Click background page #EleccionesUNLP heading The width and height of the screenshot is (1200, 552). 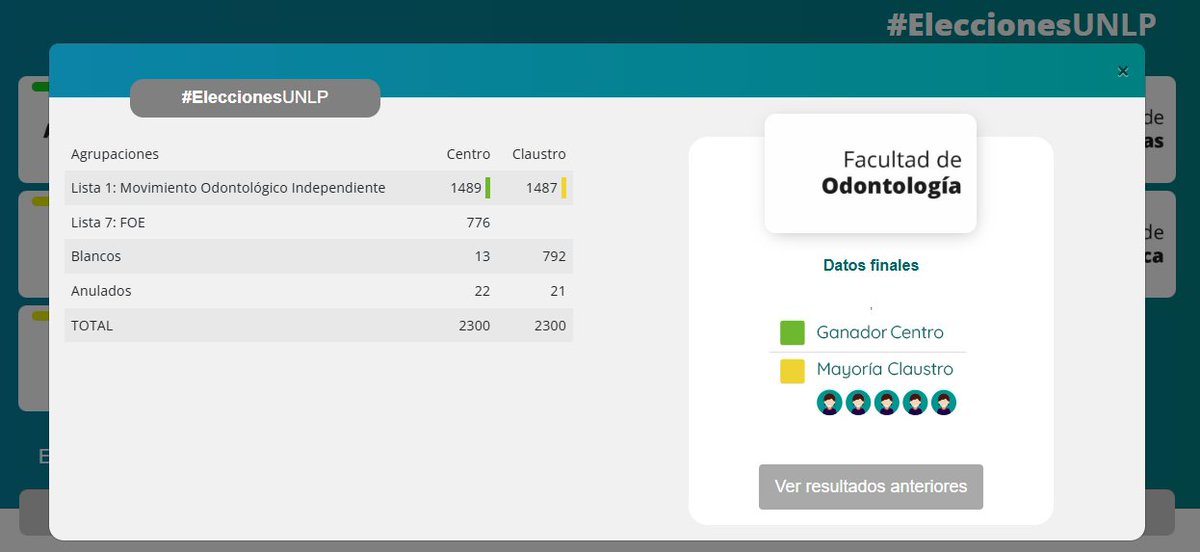[1021, 24]
